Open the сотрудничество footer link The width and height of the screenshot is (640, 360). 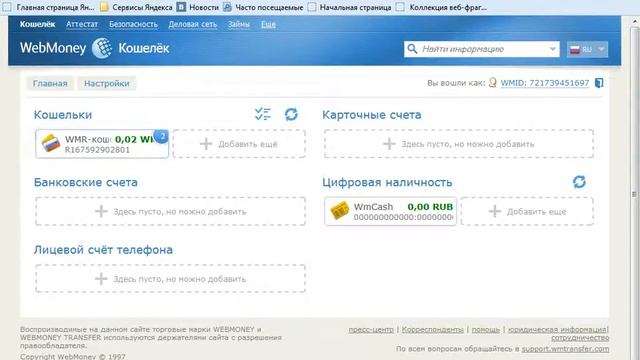[580, 338]
